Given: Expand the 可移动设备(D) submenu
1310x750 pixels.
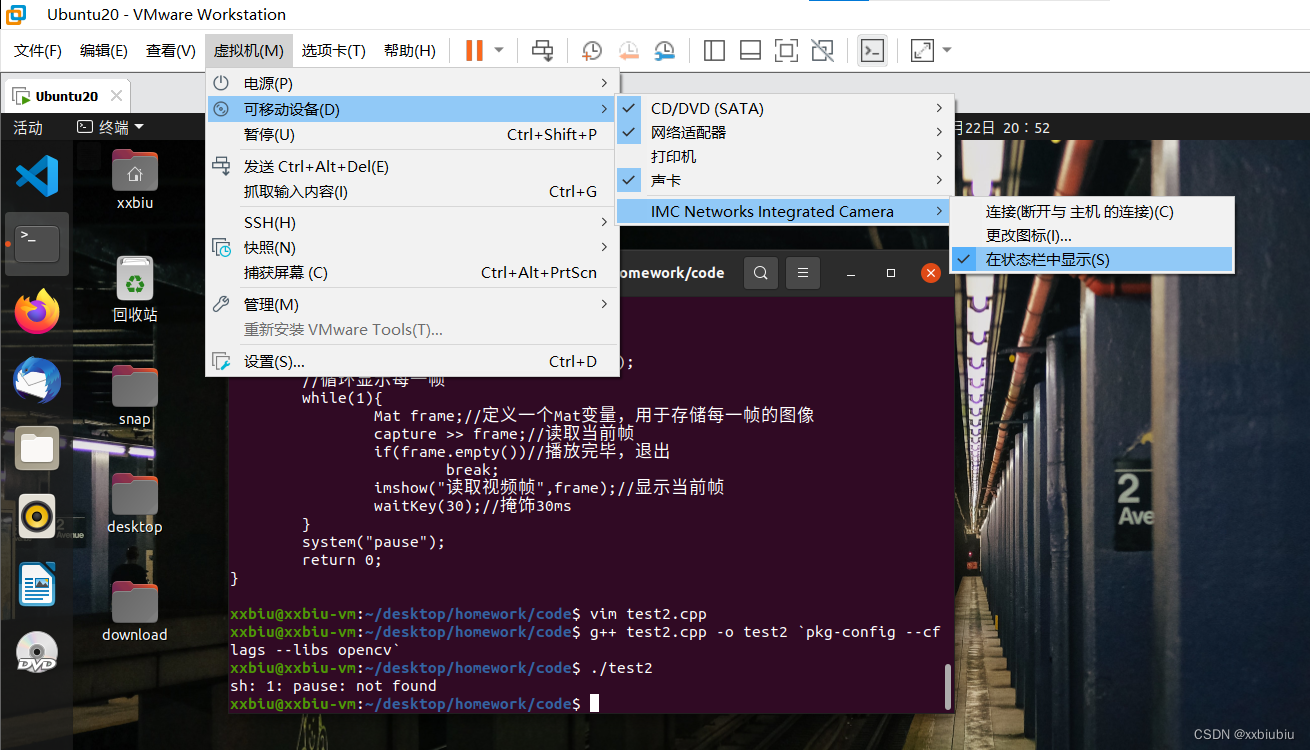Looking at the screenshot, I should [x=413, y=109].
